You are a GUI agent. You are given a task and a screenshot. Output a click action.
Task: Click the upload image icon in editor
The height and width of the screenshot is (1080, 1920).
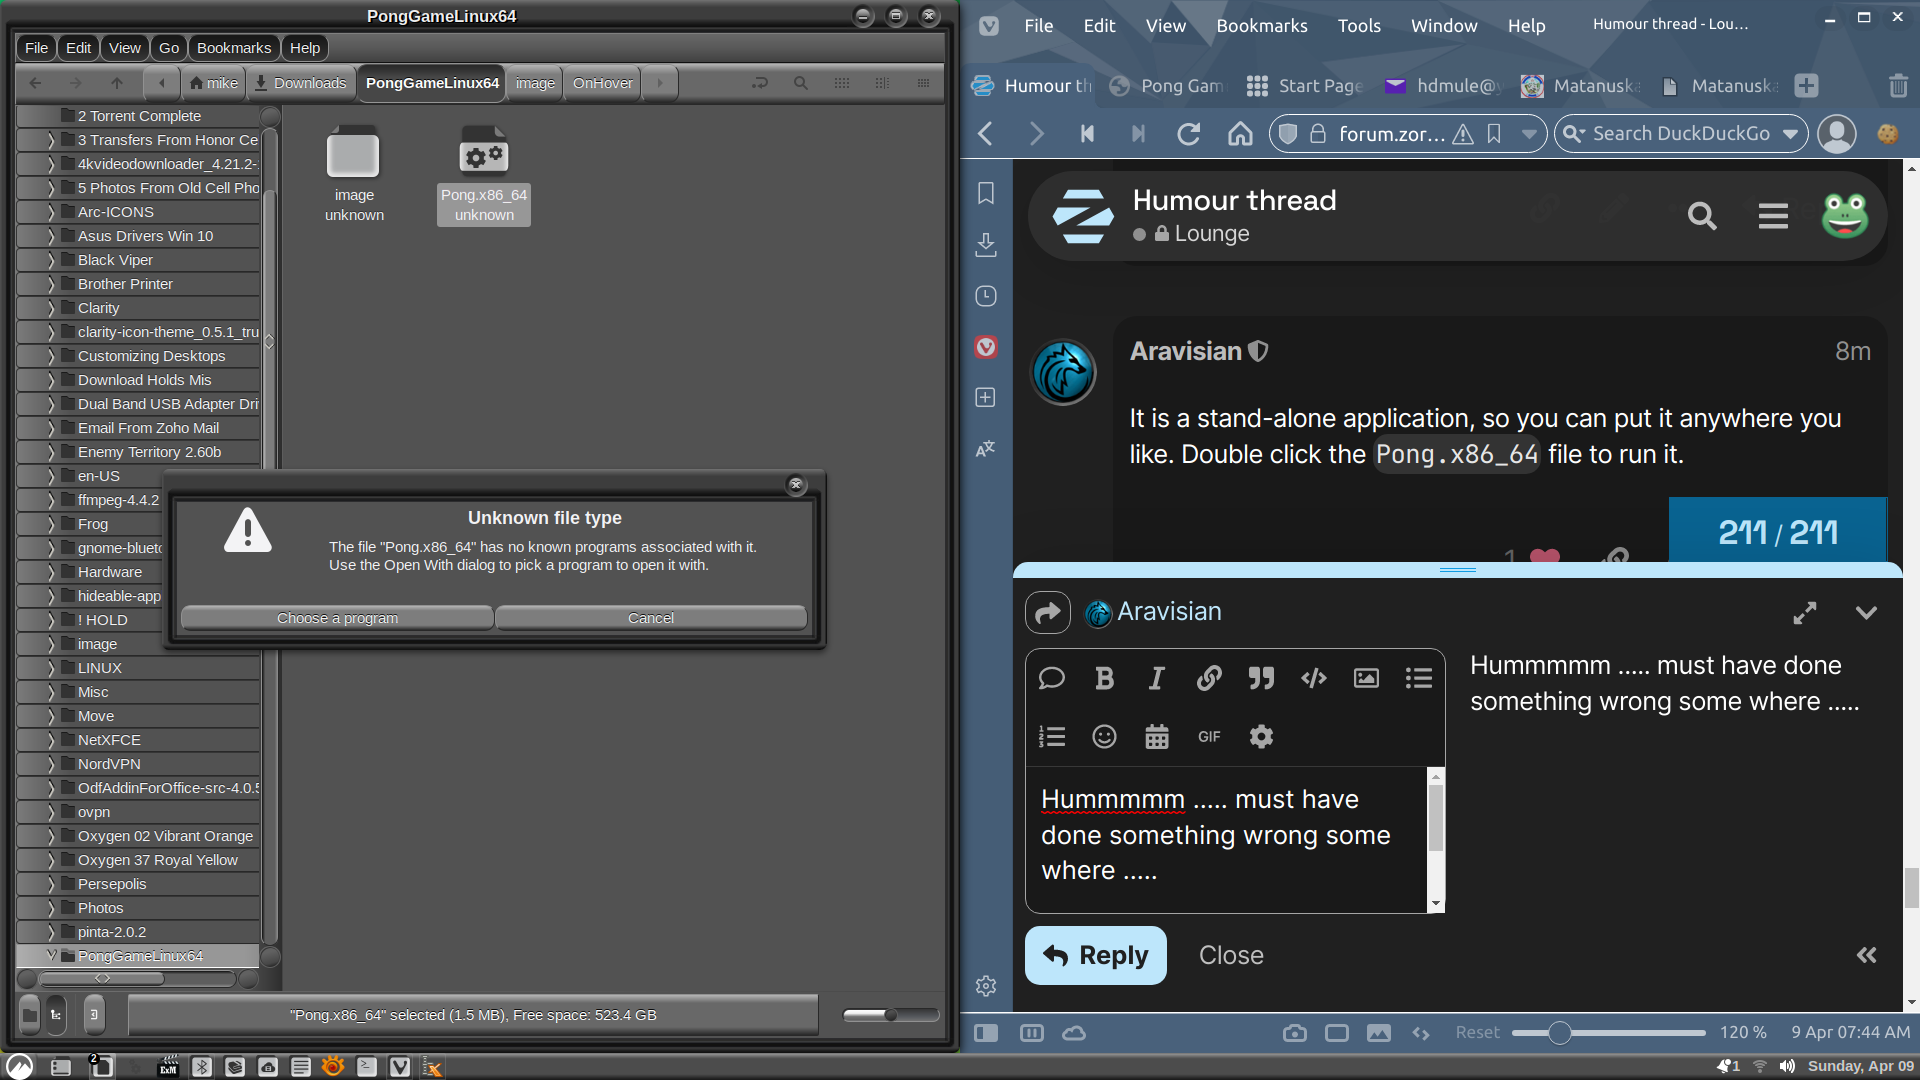pos(1366,679)
